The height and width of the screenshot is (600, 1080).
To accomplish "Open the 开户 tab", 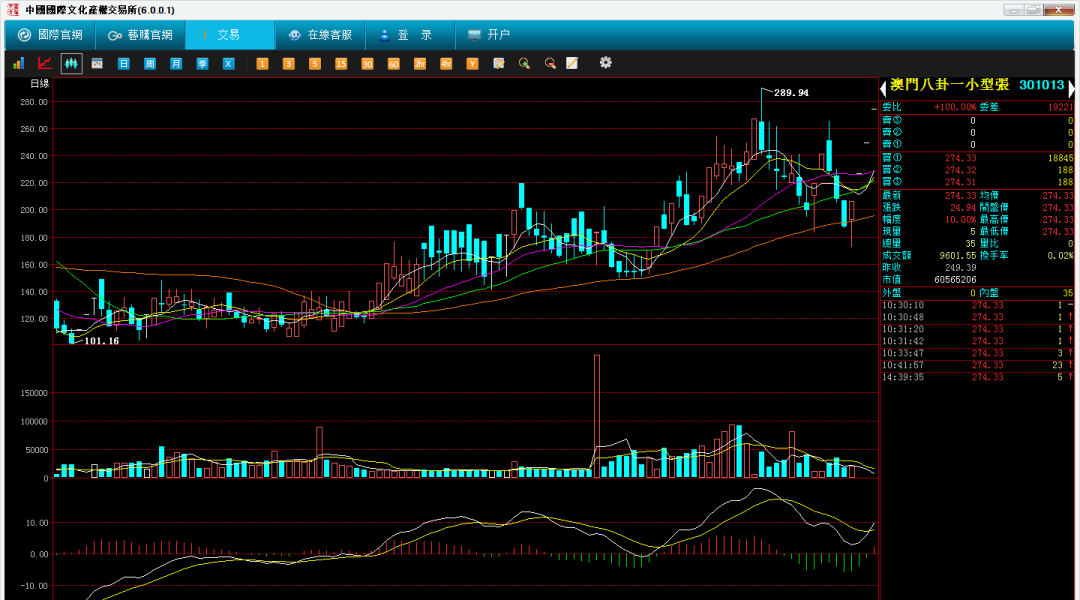I will 490,34.
